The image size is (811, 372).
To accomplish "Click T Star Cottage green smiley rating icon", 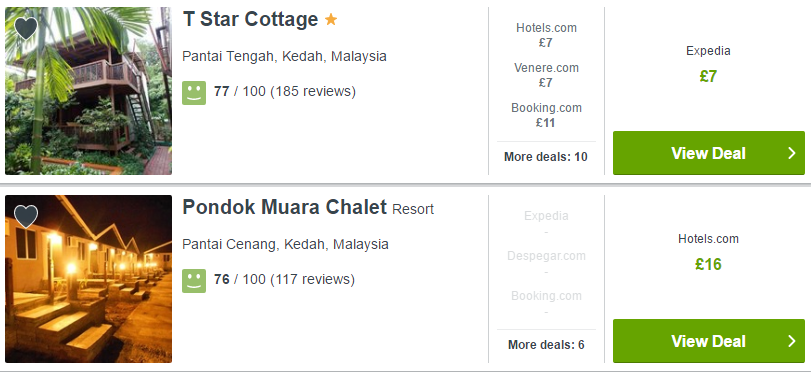I will coord(194,93).
